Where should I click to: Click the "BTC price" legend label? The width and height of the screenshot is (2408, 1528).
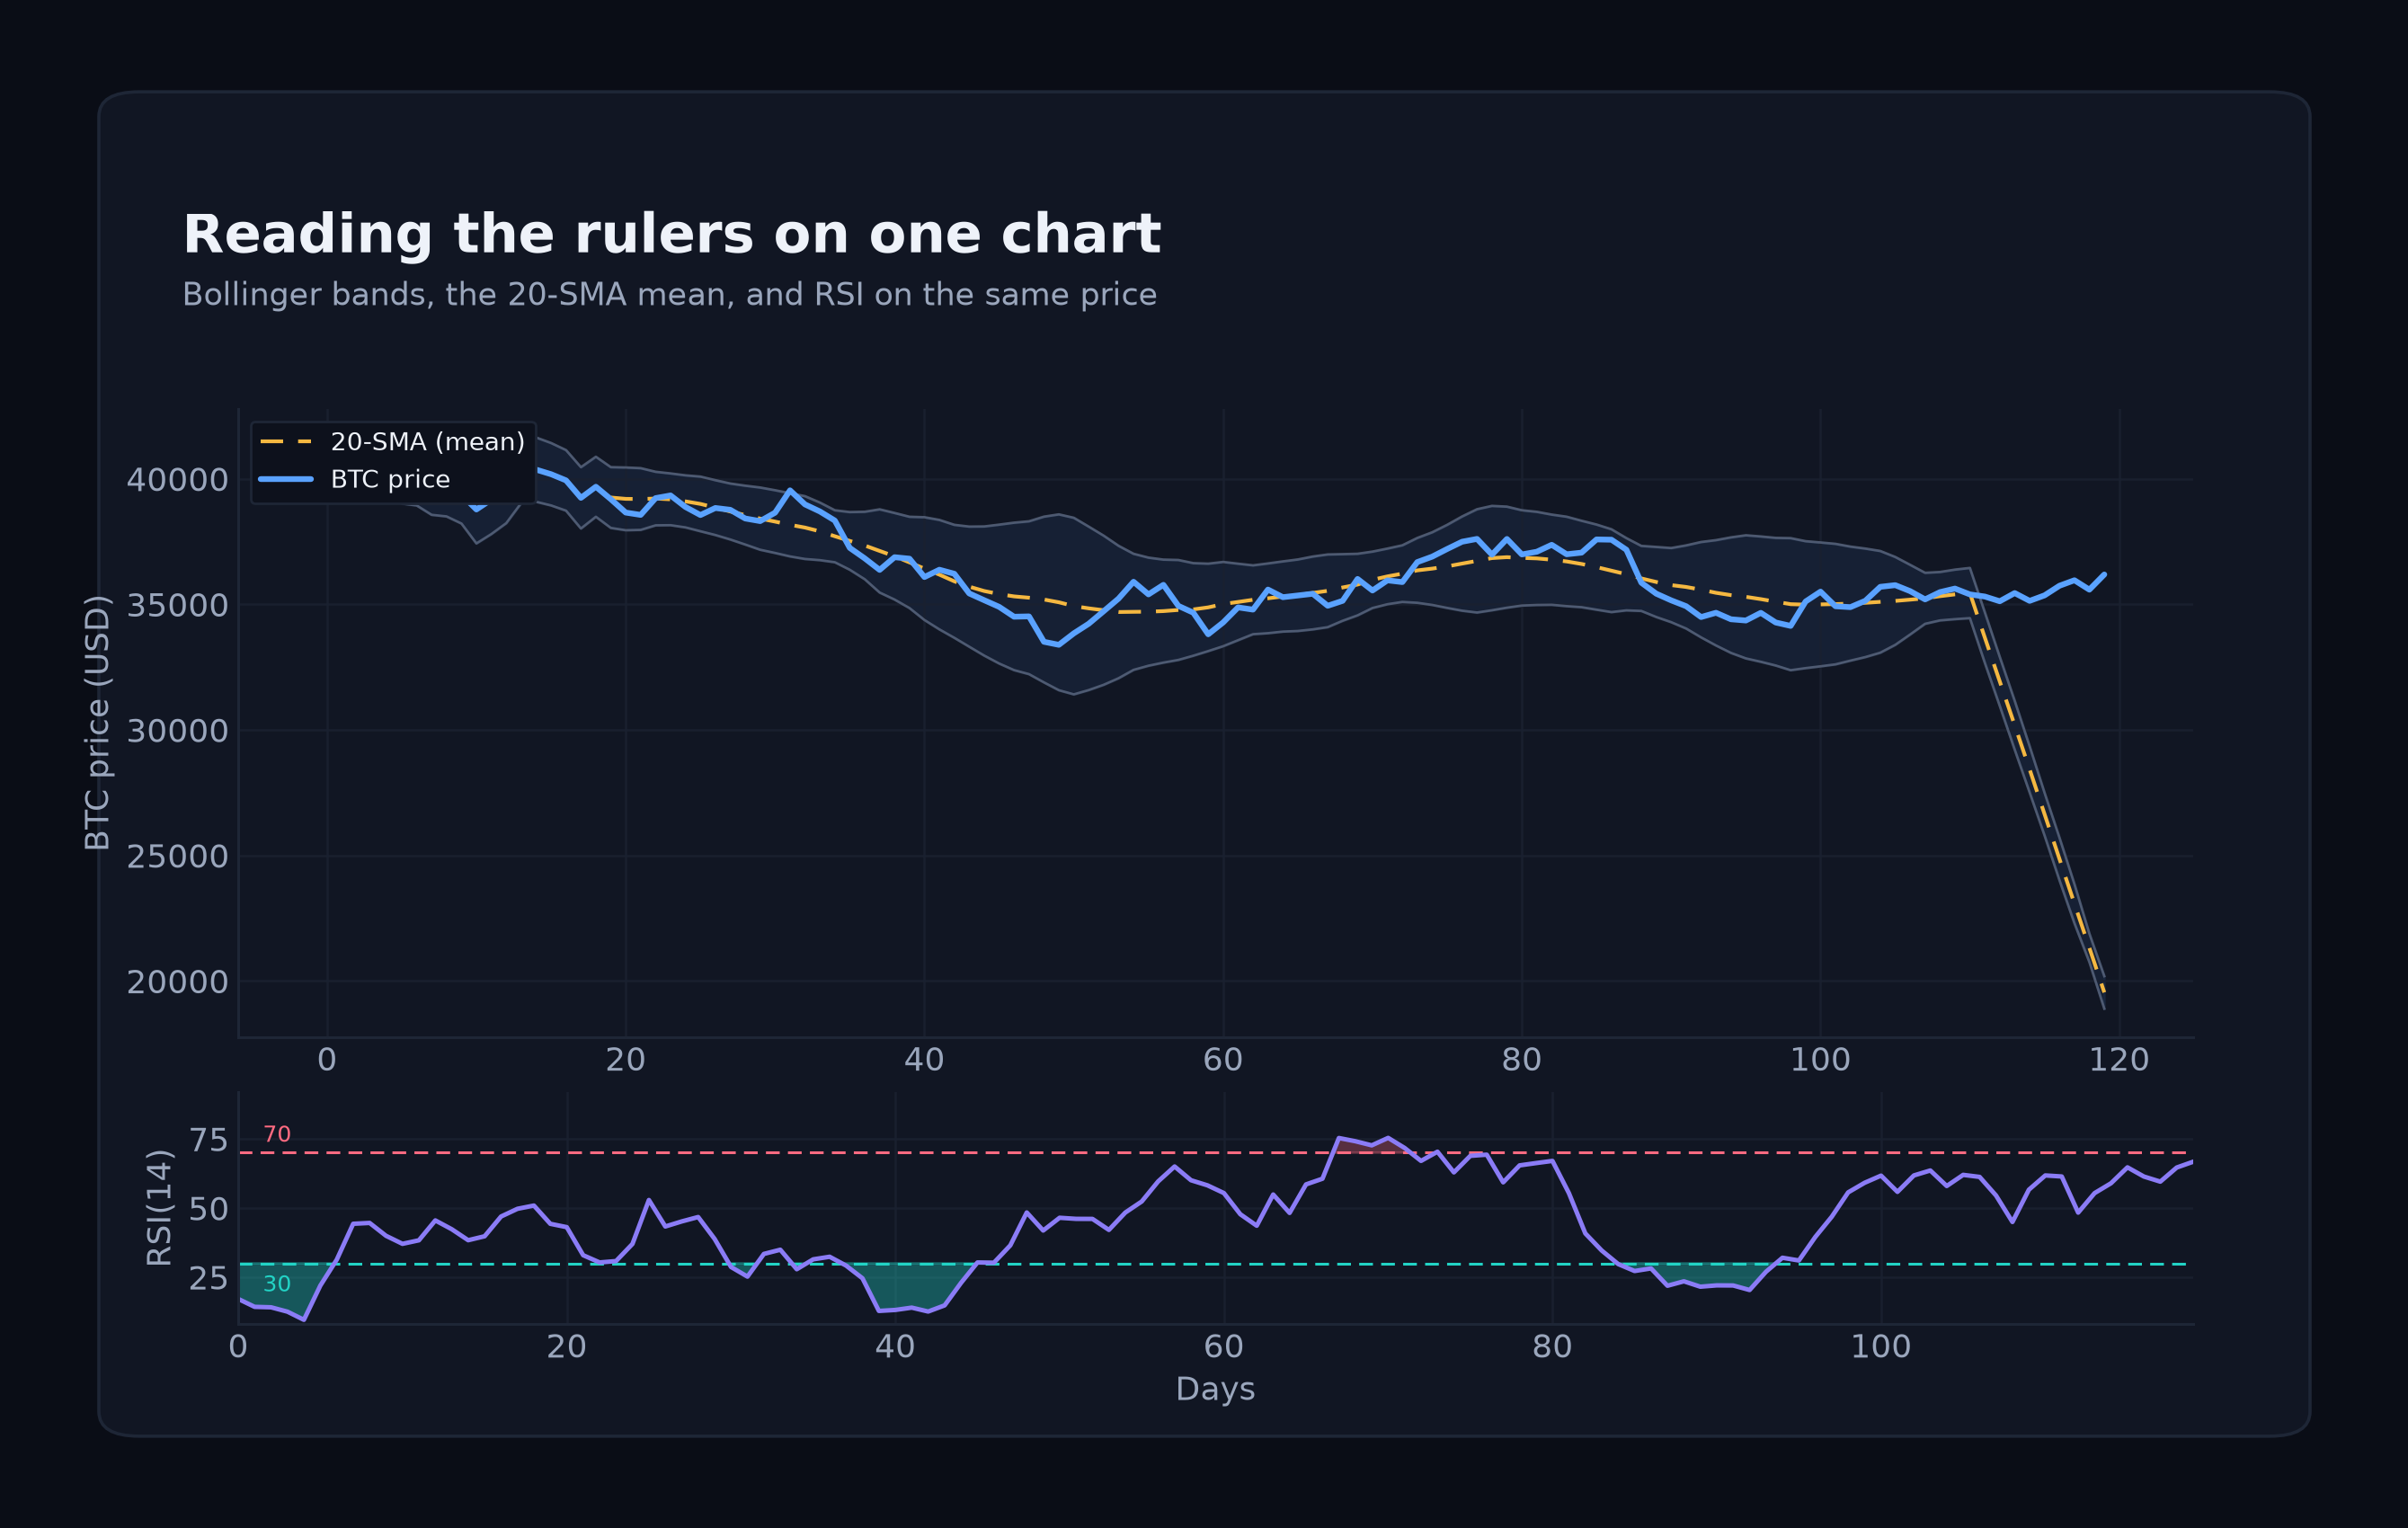tap(390, 480)
